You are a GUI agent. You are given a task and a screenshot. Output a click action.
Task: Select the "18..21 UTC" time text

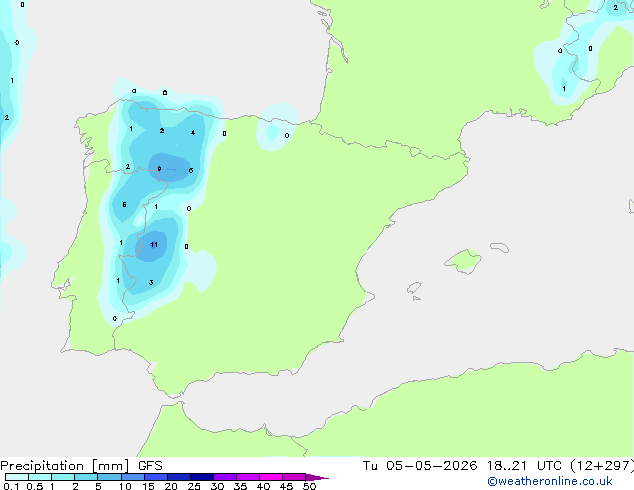pyautogui.click(x=524, y=466)
